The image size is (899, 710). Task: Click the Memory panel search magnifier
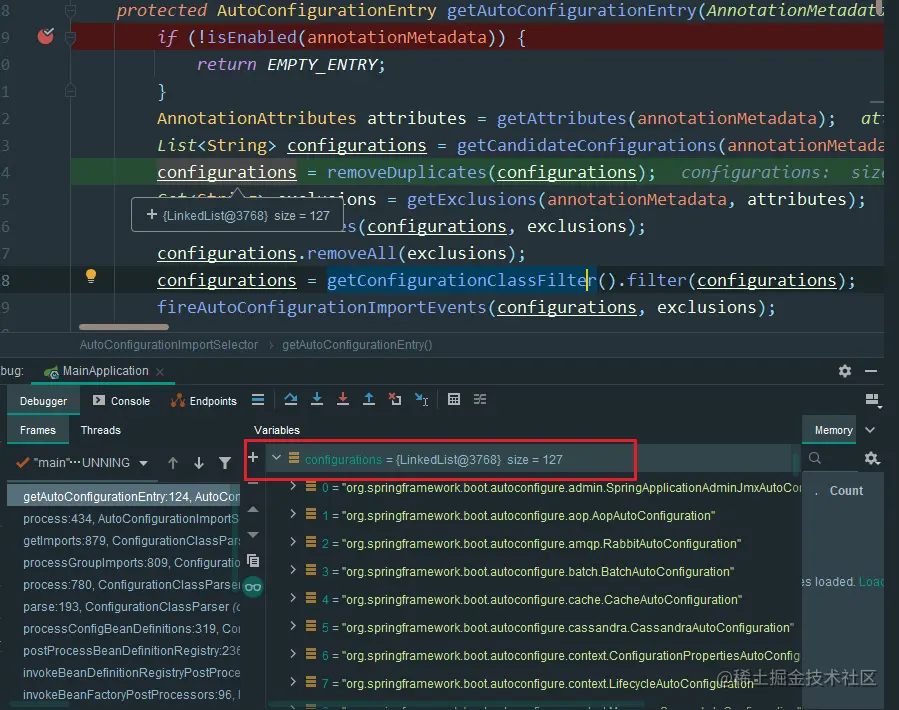point(815,458)
